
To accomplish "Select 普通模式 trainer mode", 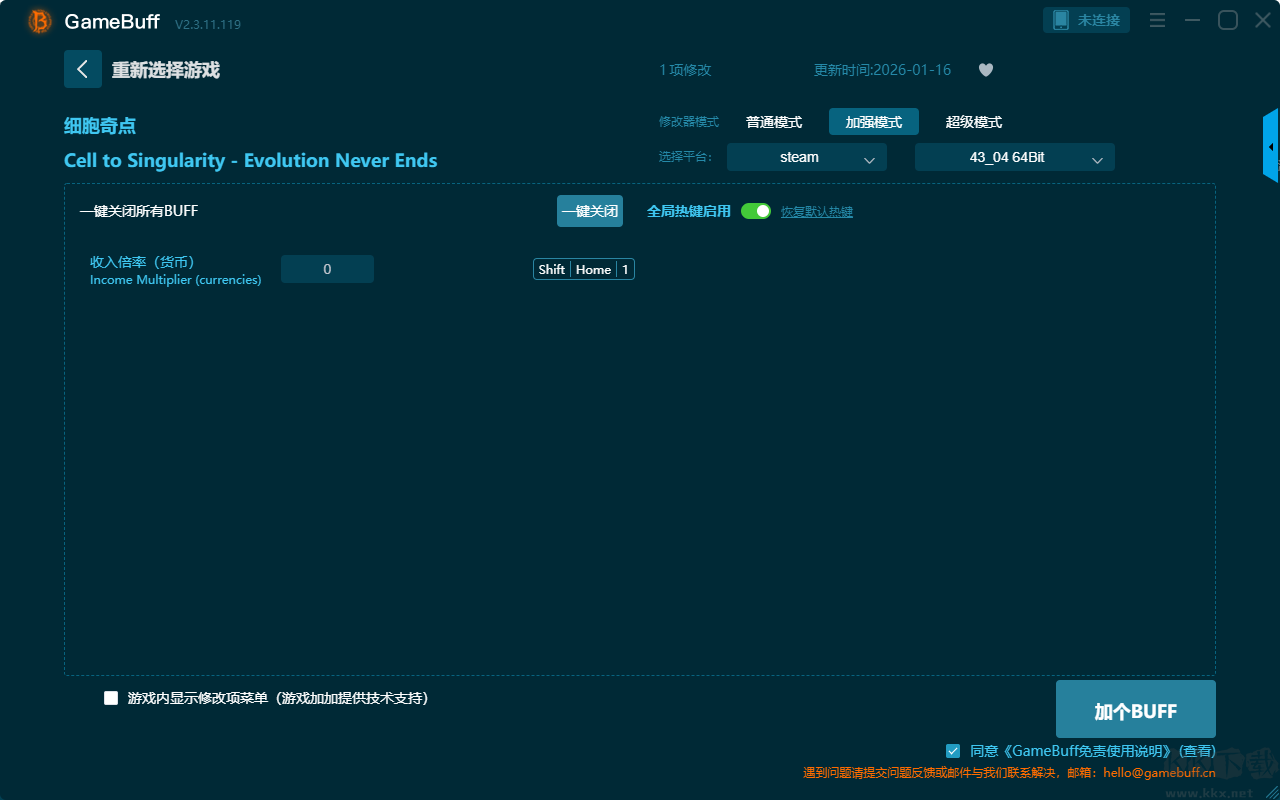I will [x=774, y=122].
